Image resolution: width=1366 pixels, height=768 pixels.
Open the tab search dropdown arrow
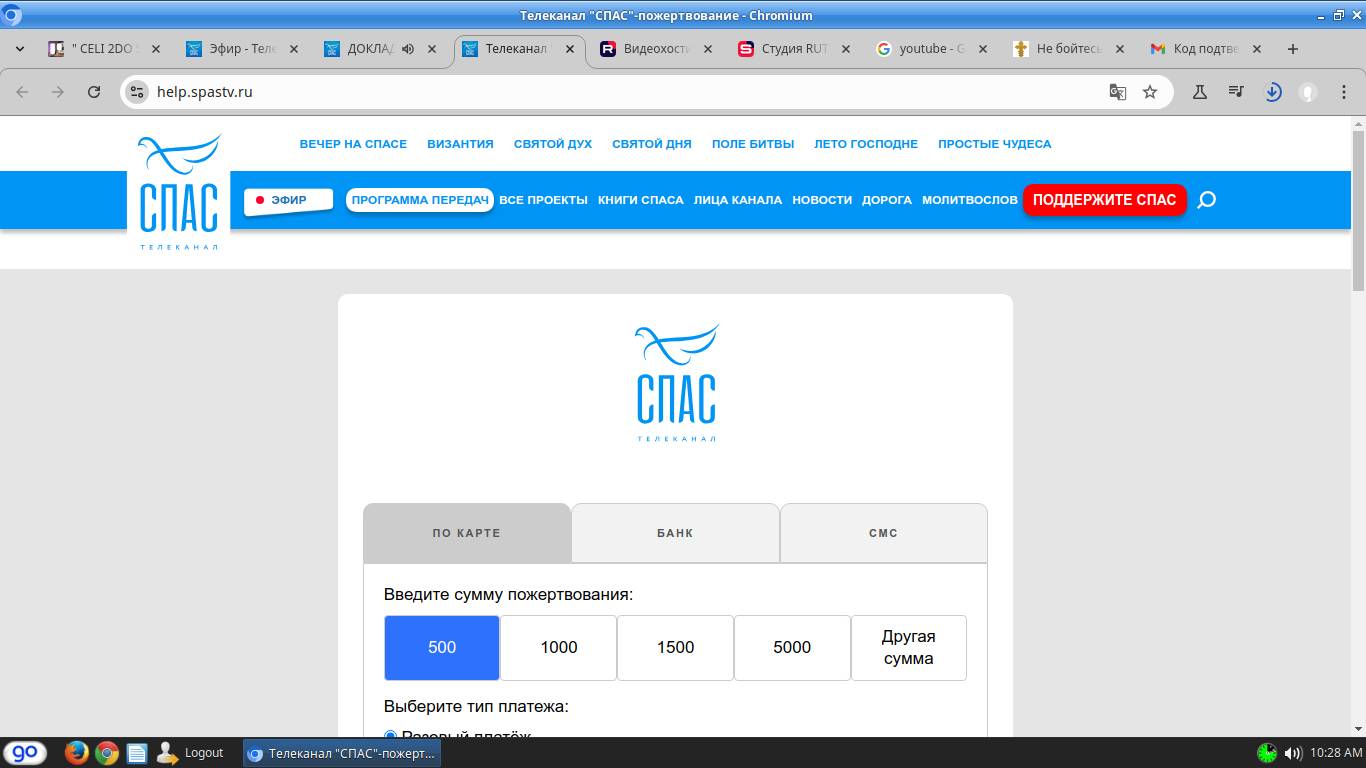click(x=19, y=49)
